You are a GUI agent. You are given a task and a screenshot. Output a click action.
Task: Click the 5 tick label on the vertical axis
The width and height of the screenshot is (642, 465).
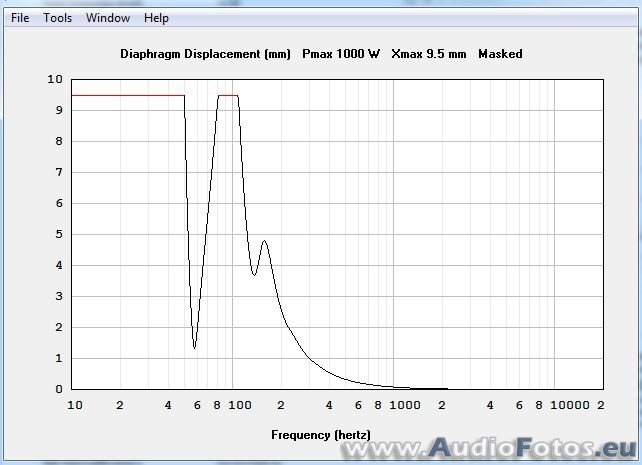pyautogui.click(x=59, y=234)
